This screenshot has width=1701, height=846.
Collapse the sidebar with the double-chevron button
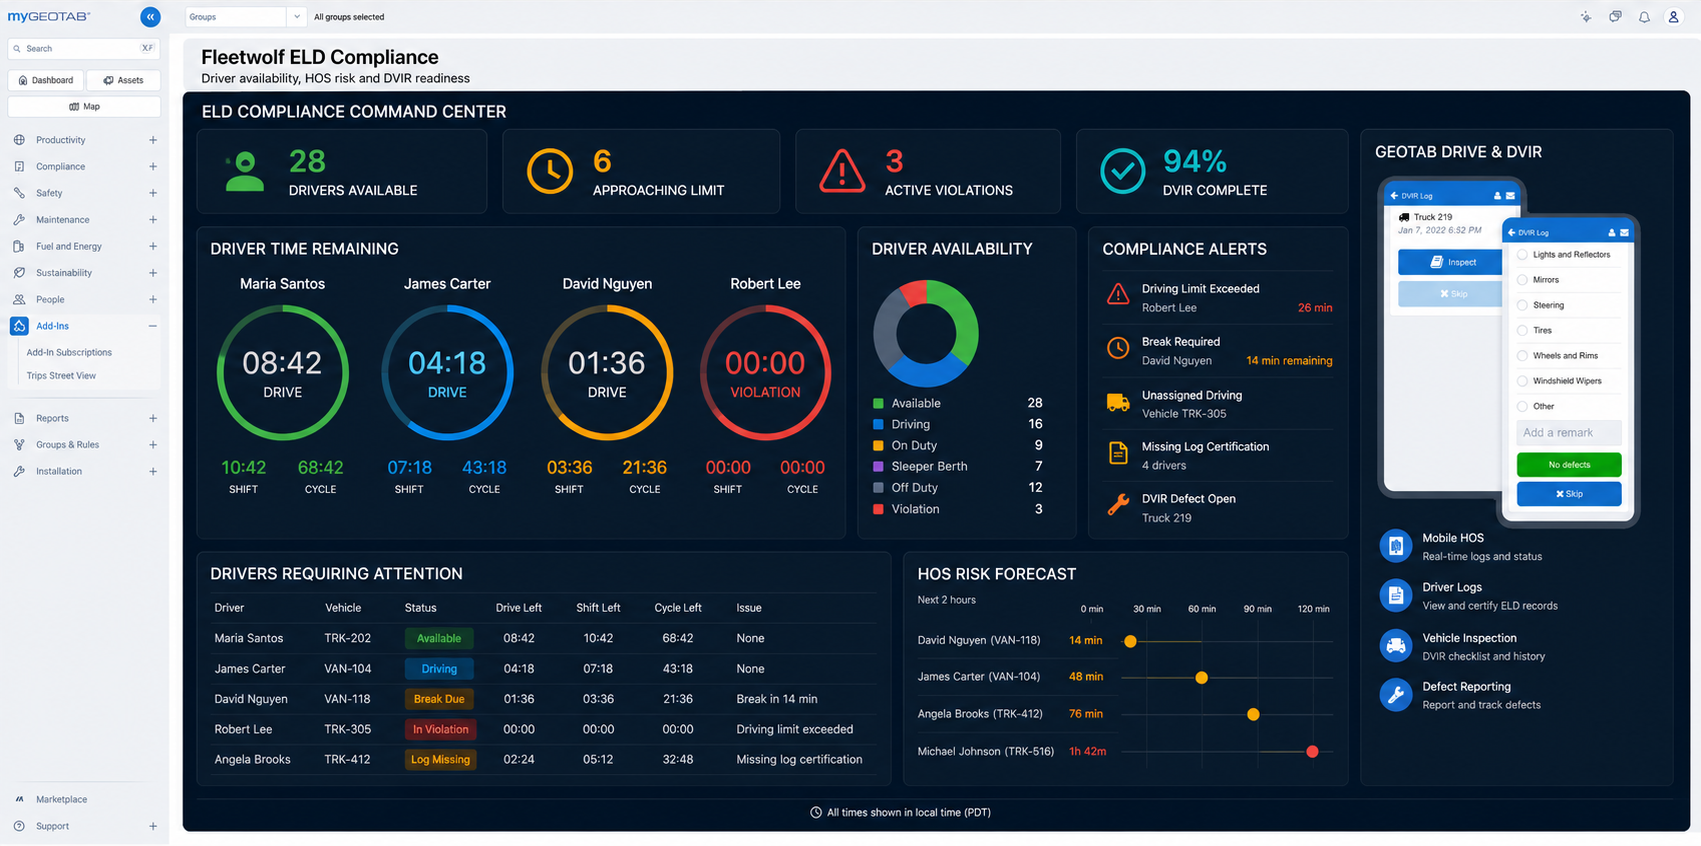pos(150,17)
